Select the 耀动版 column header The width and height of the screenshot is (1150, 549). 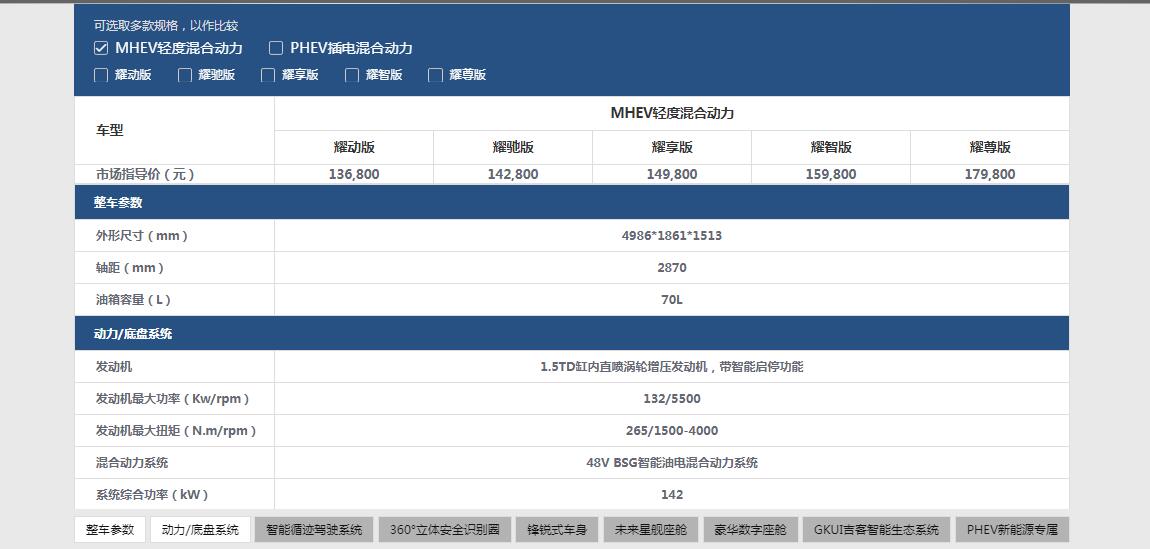point(354,147)
